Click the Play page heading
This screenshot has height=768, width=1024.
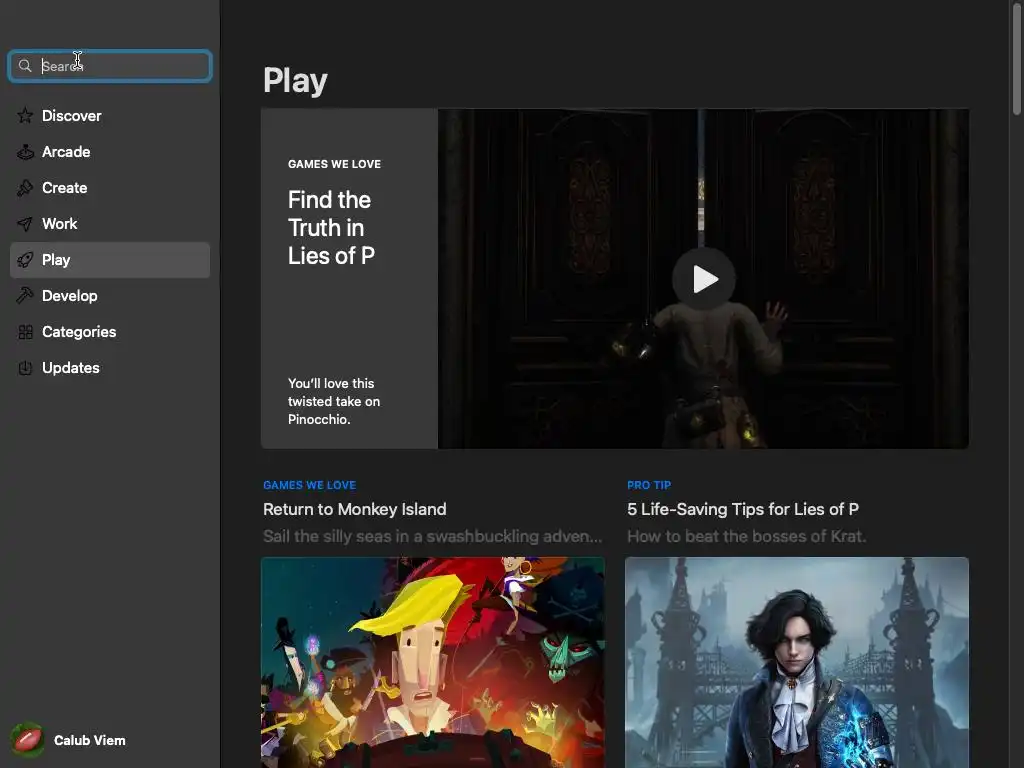(295, 81)
